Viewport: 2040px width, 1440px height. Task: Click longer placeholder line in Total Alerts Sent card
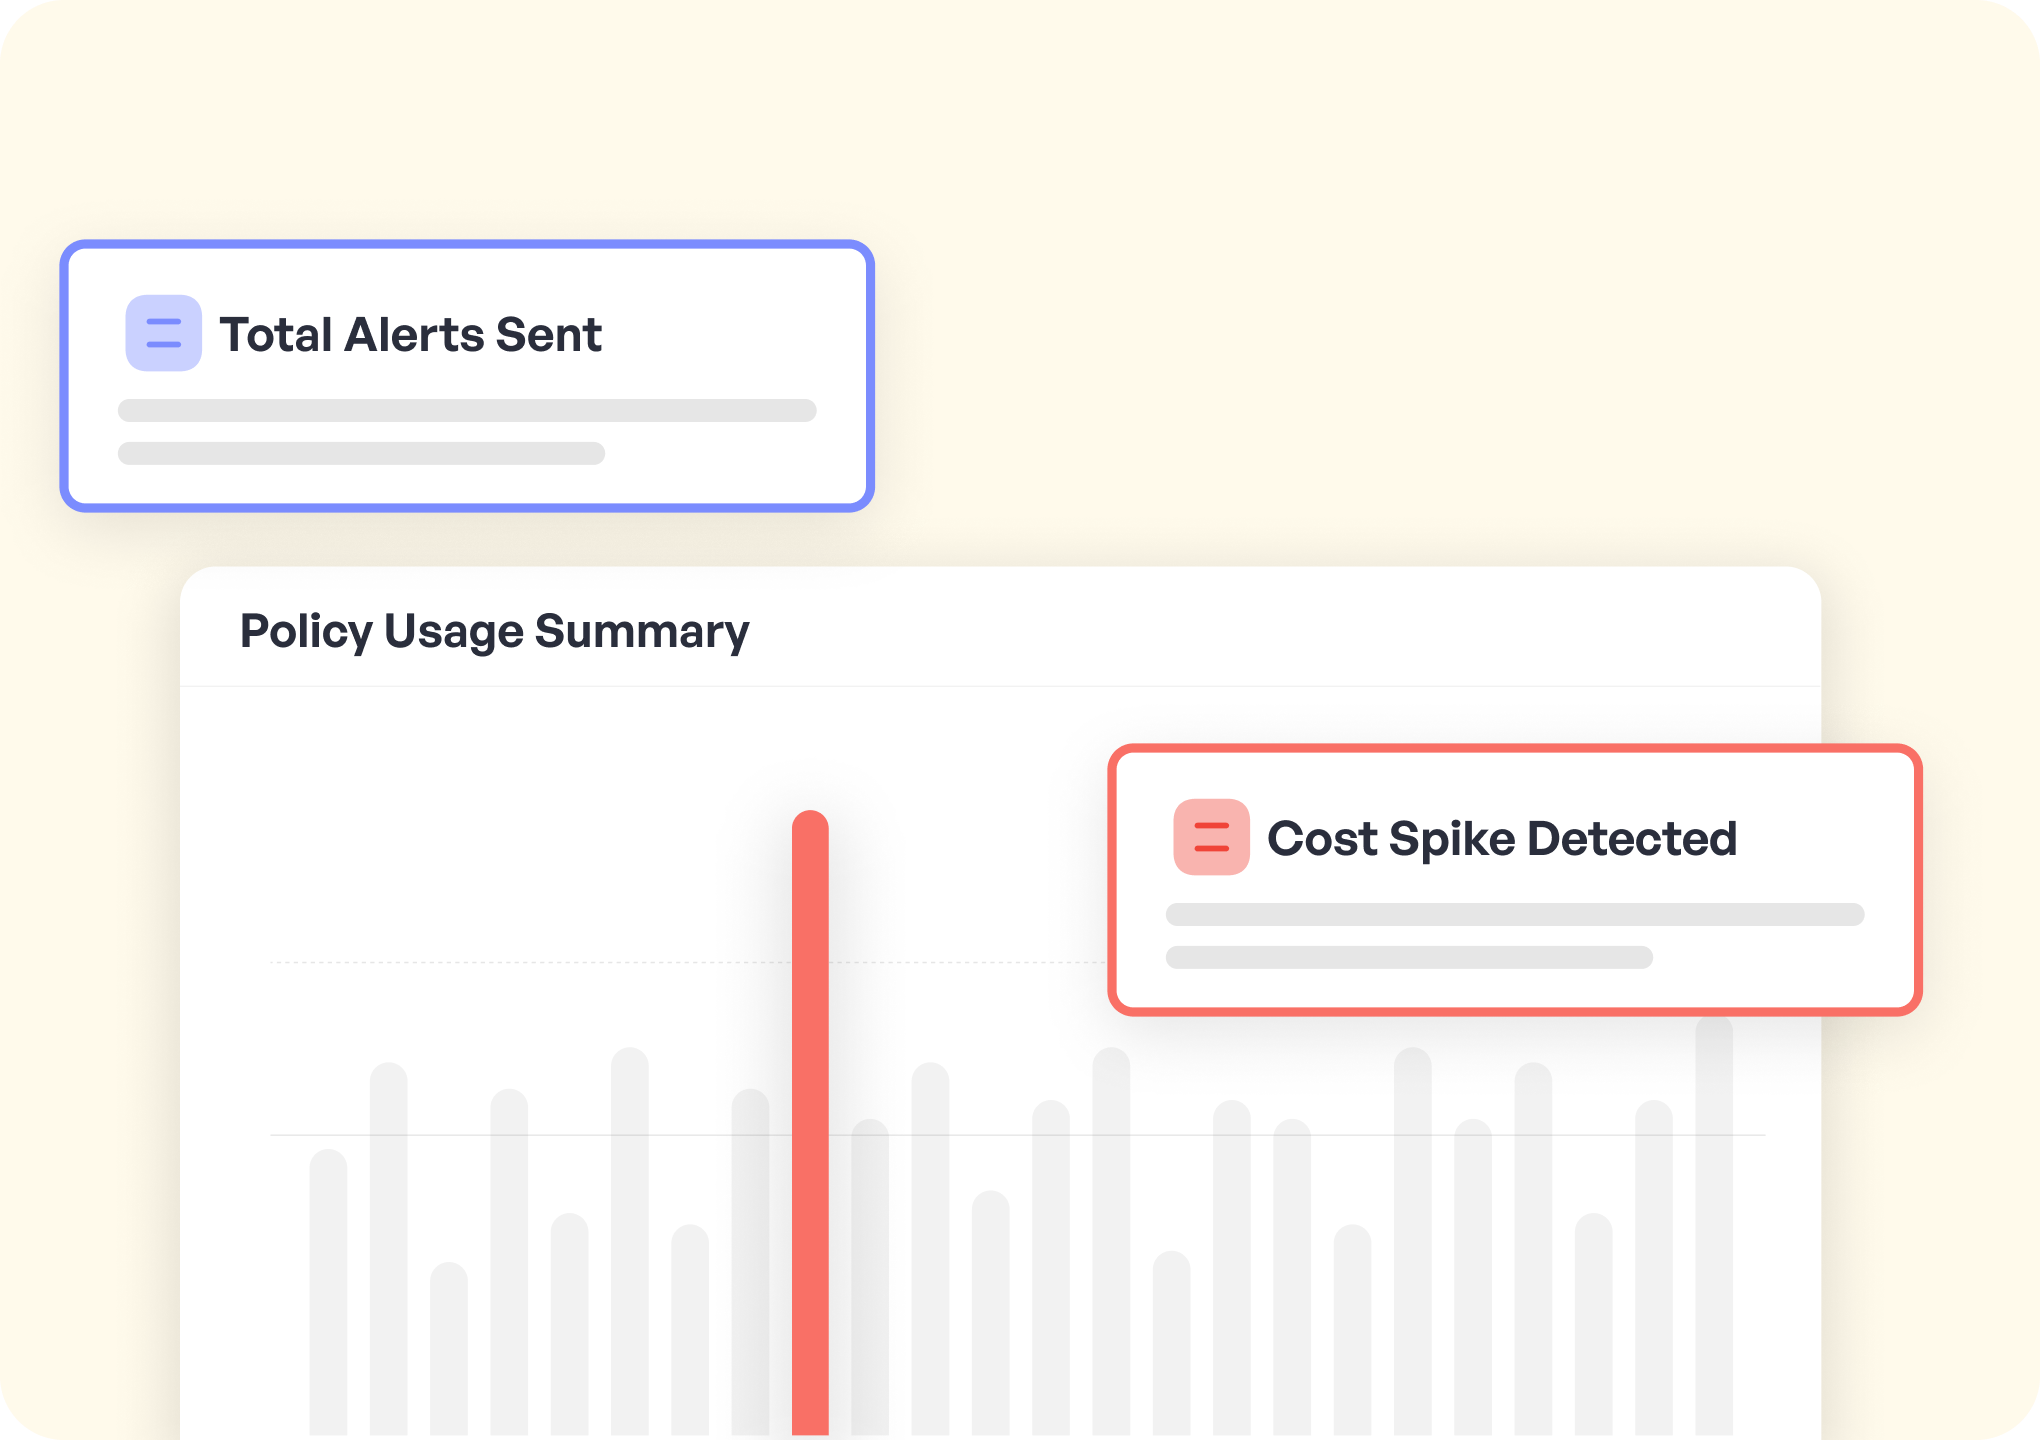[x=467, y=411]
